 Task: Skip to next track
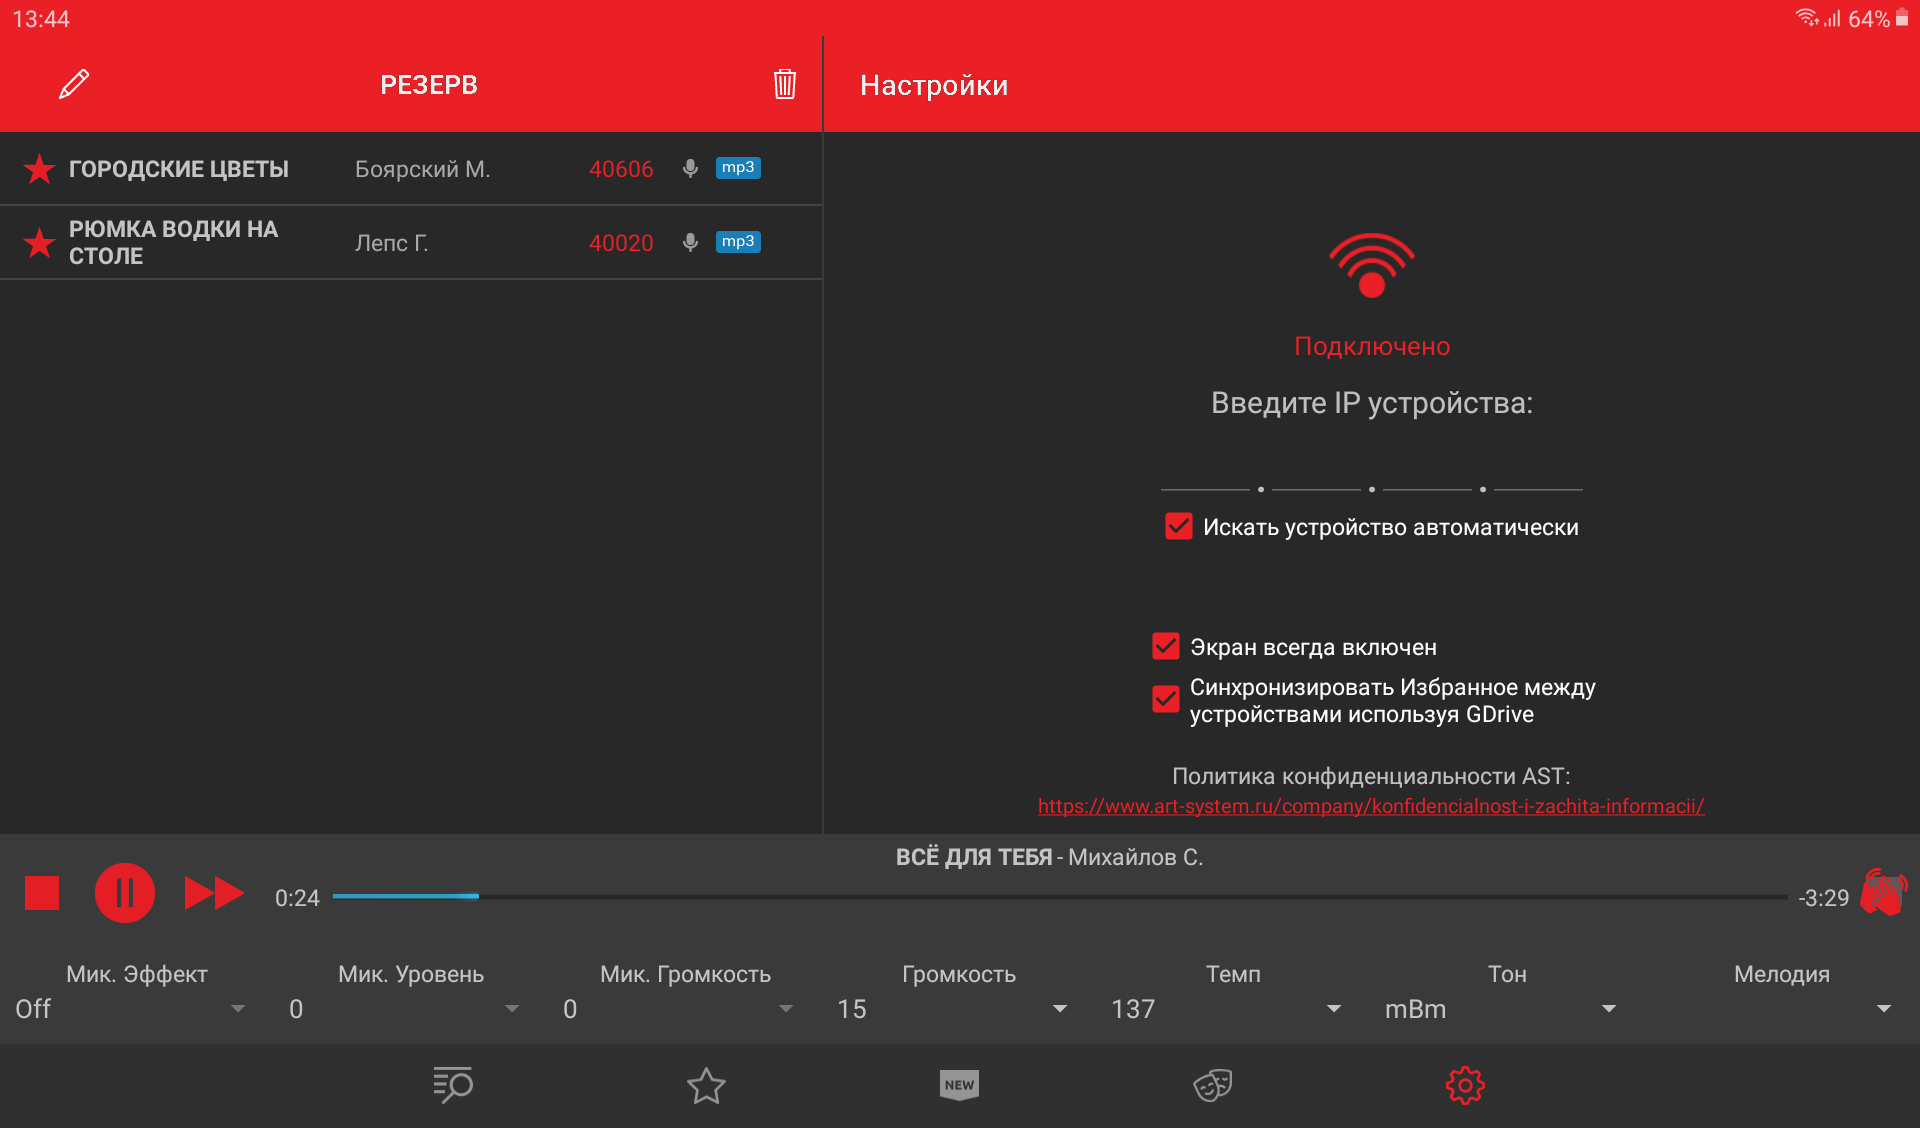tap(214, 893)
